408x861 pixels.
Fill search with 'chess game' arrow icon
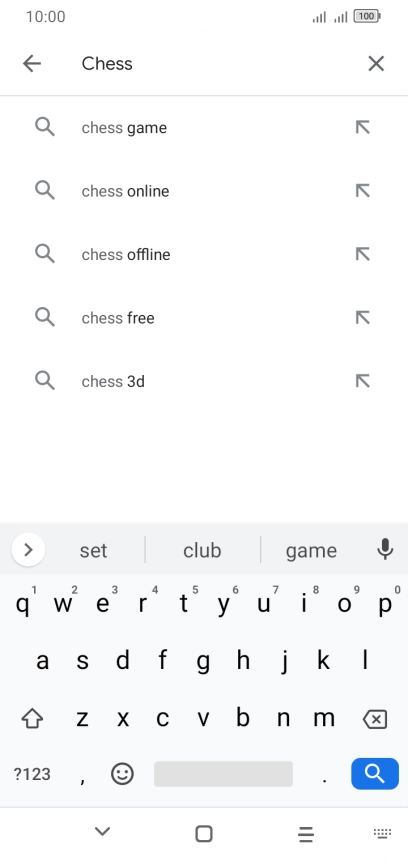click(x=362, y=127)
